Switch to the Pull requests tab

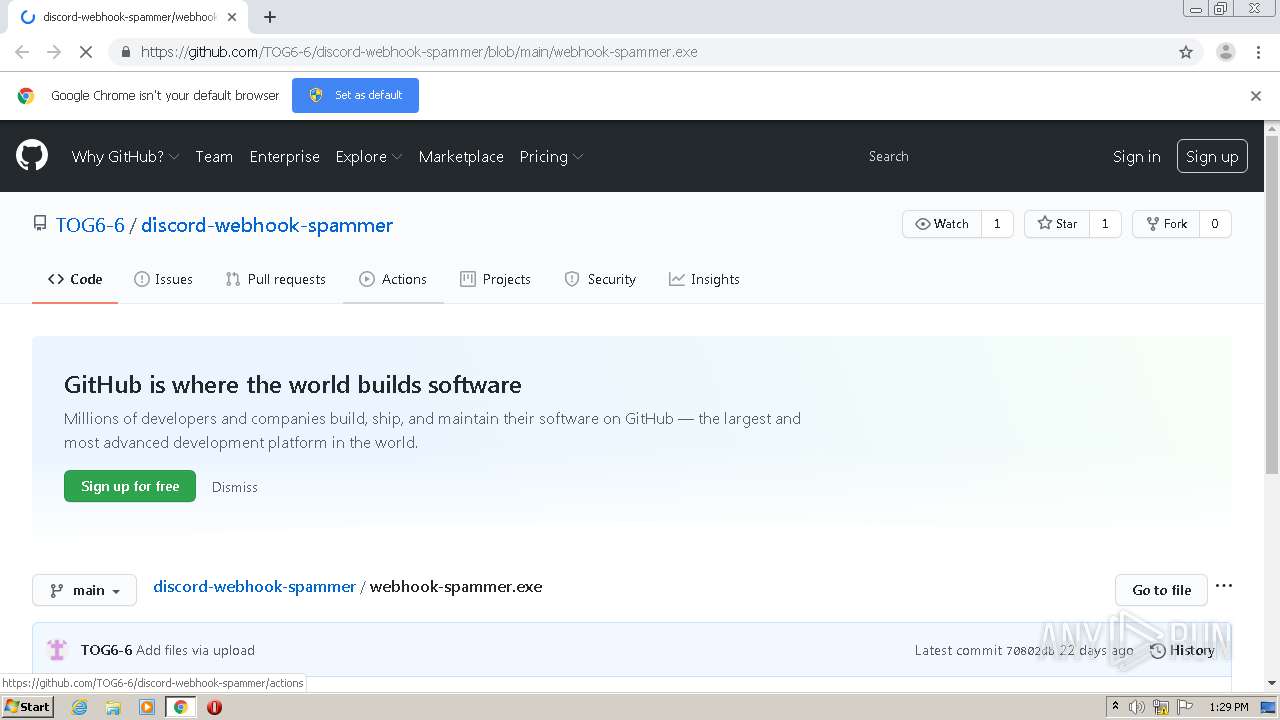pyautogui.click(x=276, y=279)
